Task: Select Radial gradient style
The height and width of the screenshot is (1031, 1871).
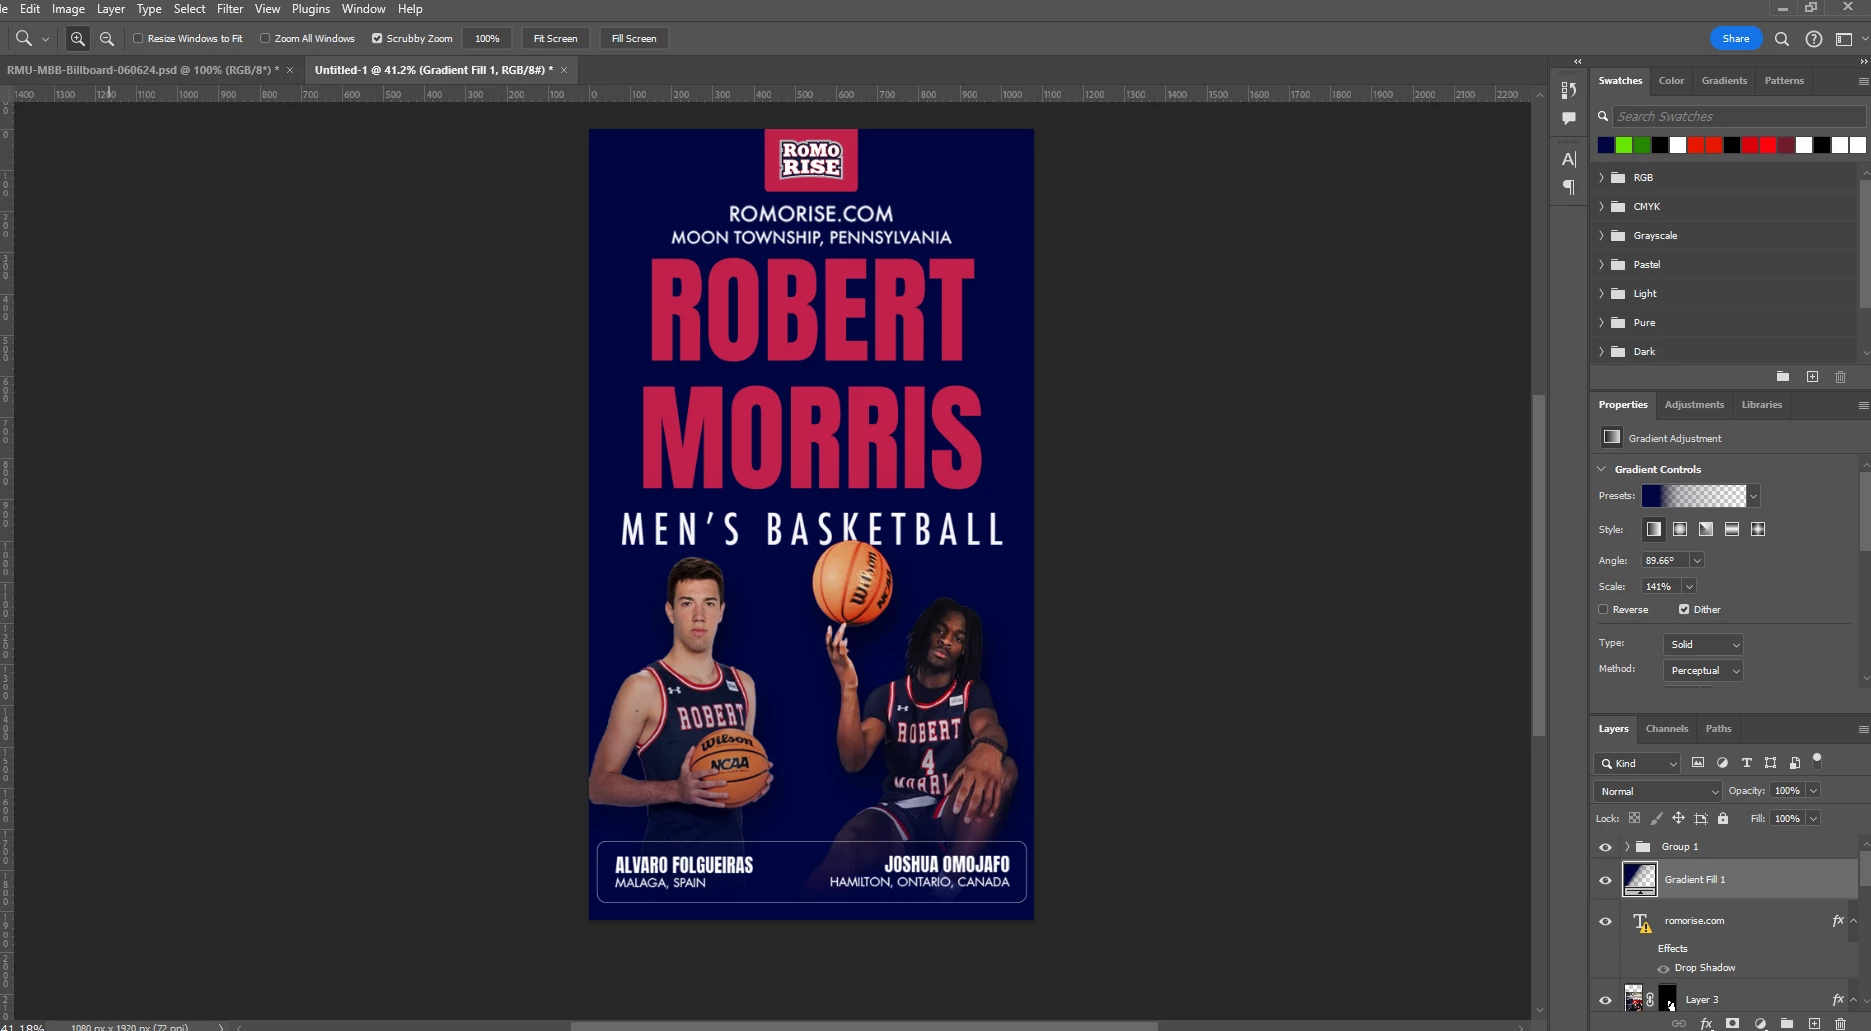Action: [x=1680, y=529]
